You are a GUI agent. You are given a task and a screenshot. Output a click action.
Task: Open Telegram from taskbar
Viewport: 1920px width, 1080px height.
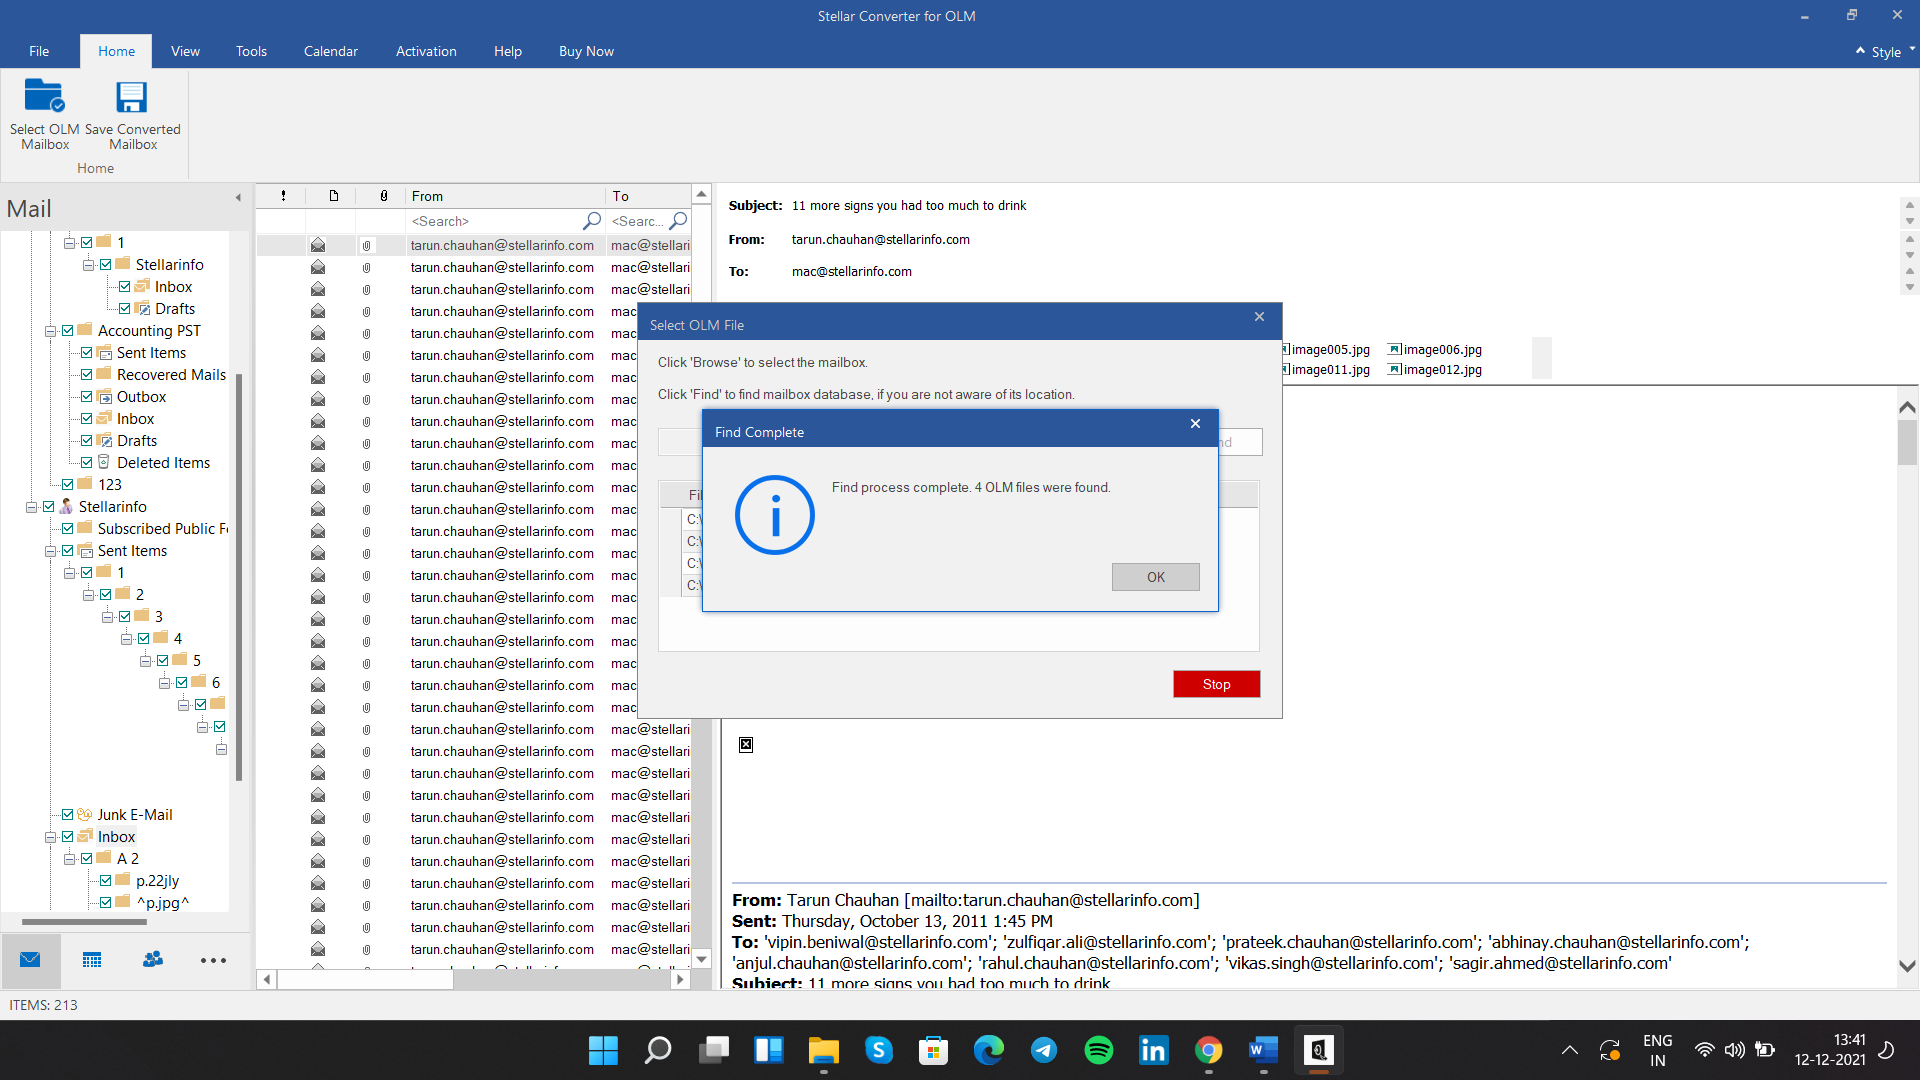click(1043, 1050)
